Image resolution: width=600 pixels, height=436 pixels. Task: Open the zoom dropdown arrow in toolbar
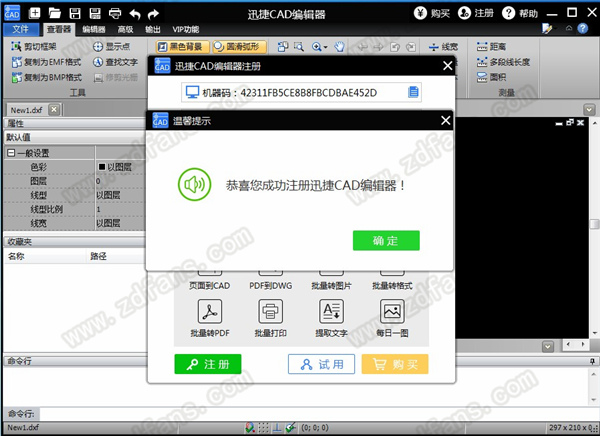(326, 47)
